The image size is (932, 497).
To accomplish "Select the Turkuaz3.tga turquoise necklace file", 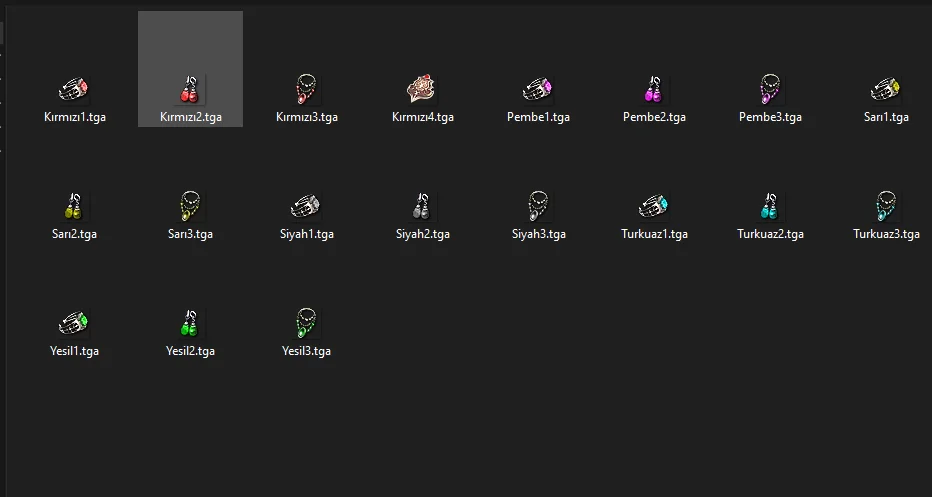I will coord(886,207).
